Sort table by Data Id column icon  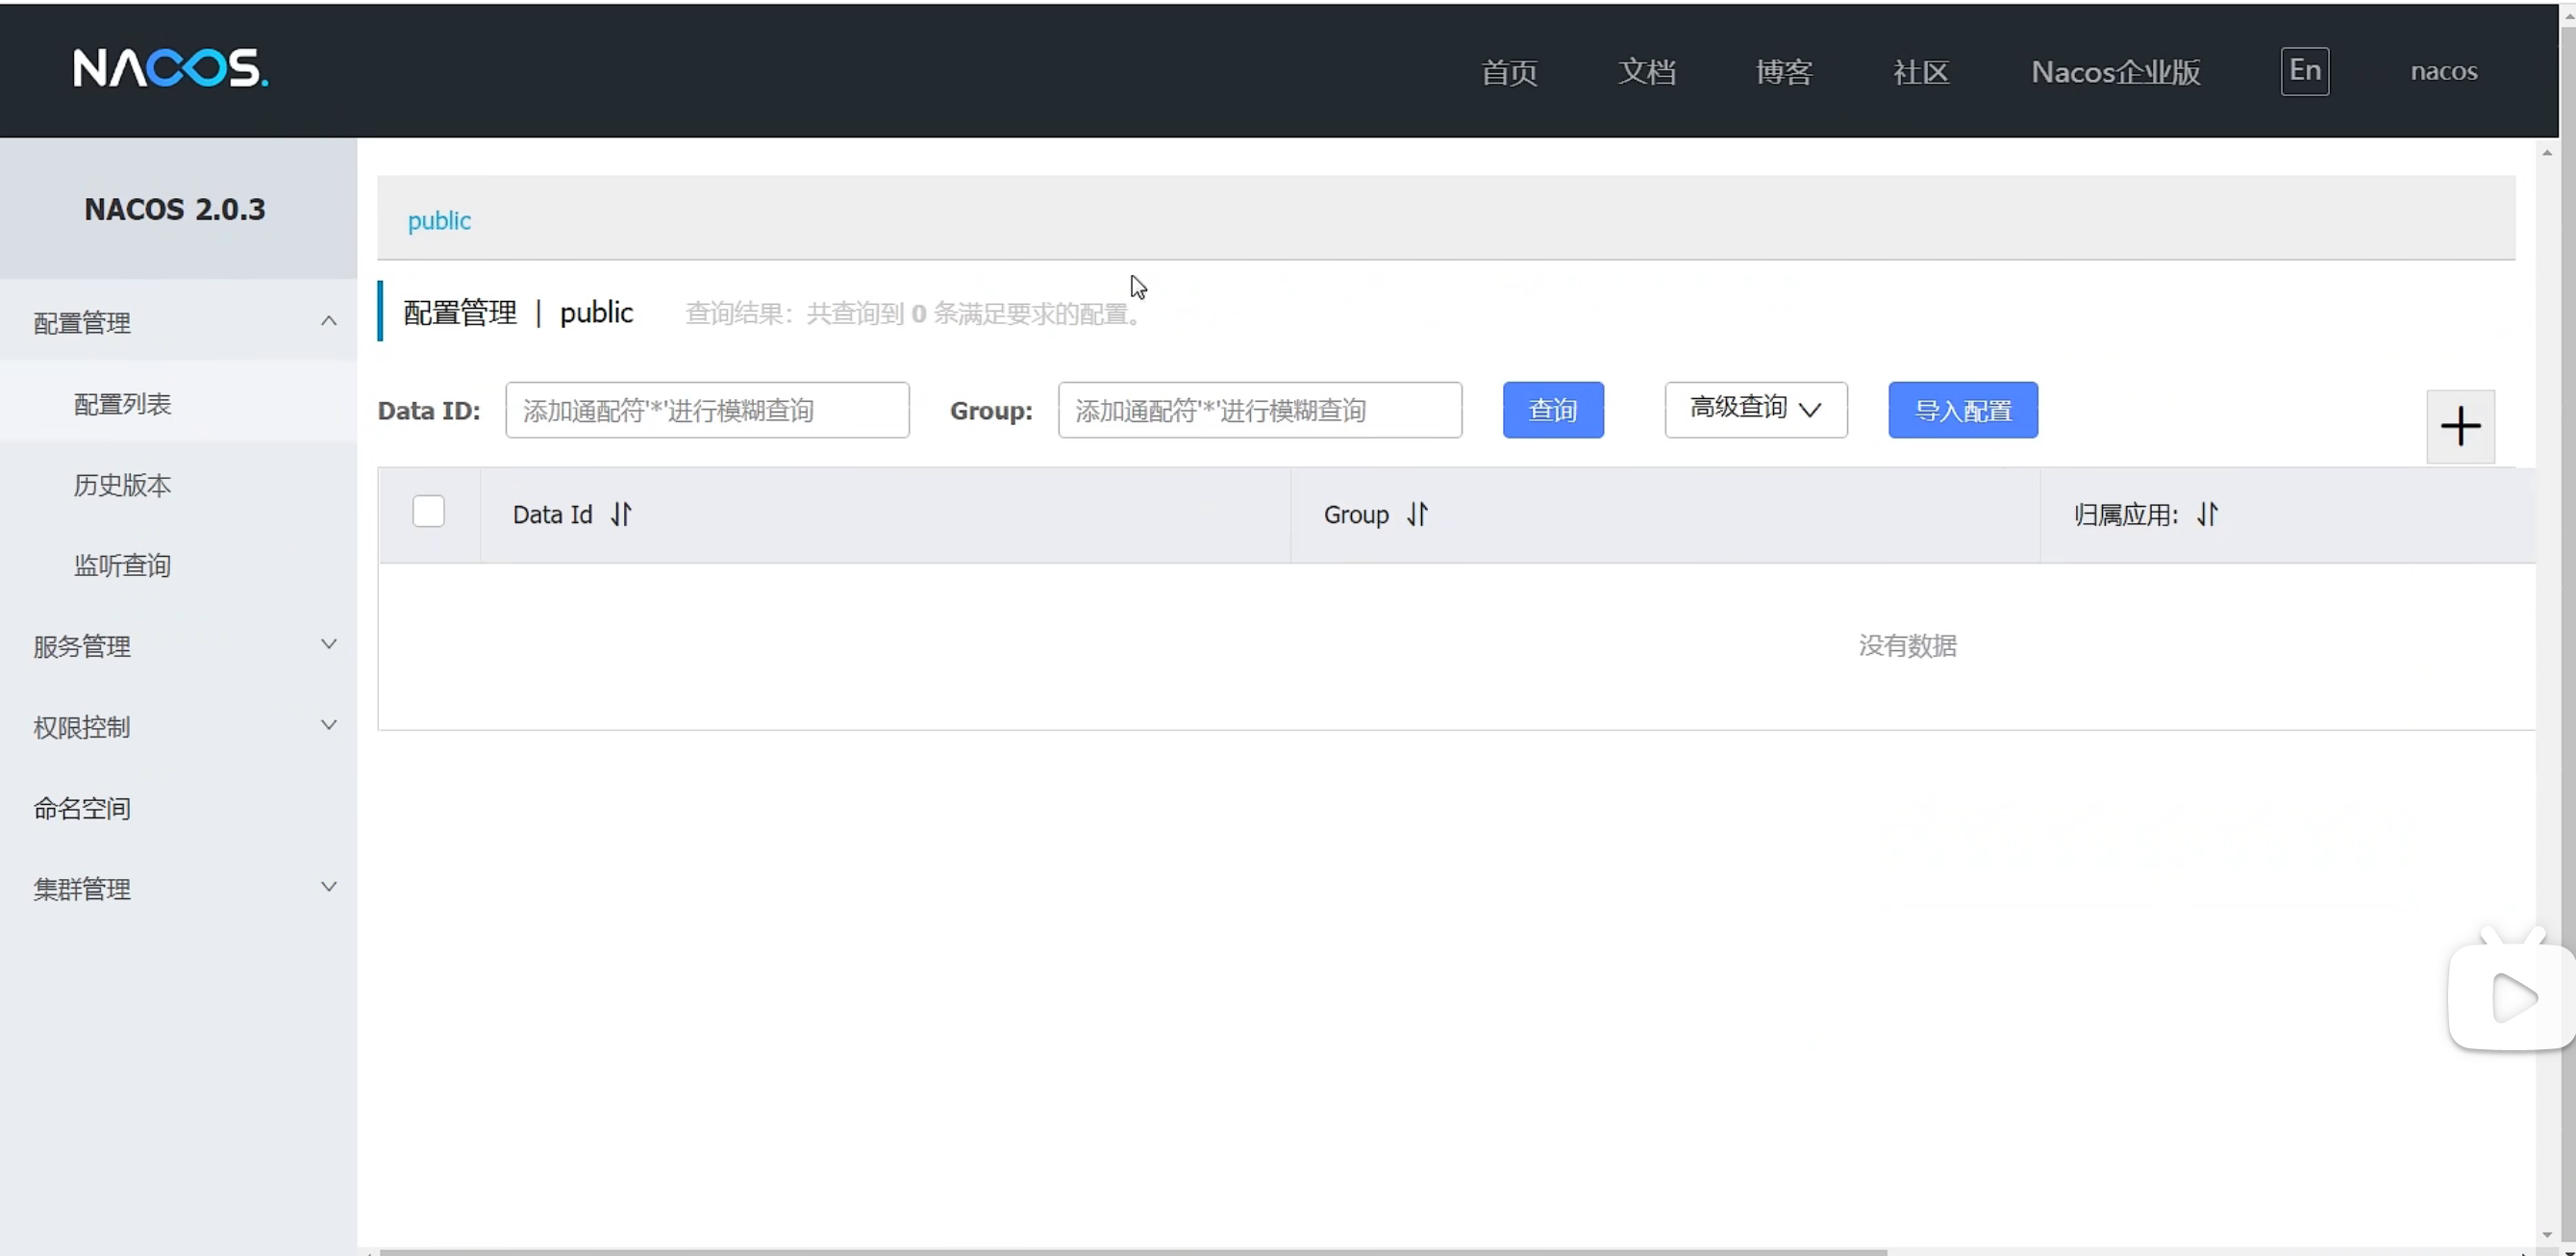pyautogui.click(x=621, y=514)
